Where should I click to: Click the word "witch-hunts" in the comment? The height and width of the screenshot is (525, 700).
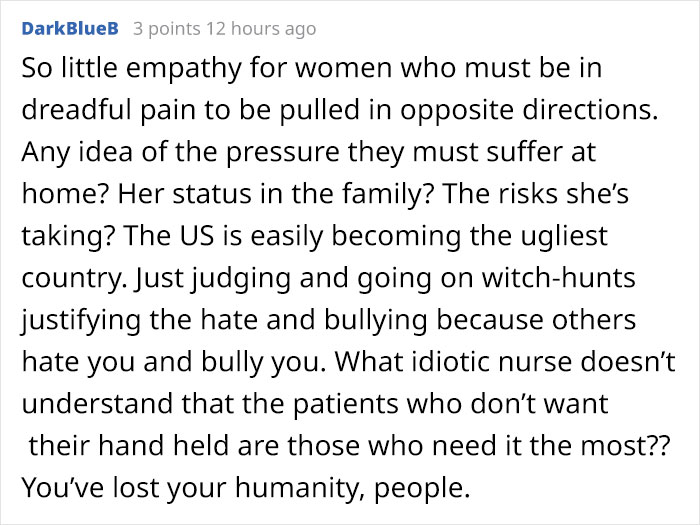(x=558, y=278)
